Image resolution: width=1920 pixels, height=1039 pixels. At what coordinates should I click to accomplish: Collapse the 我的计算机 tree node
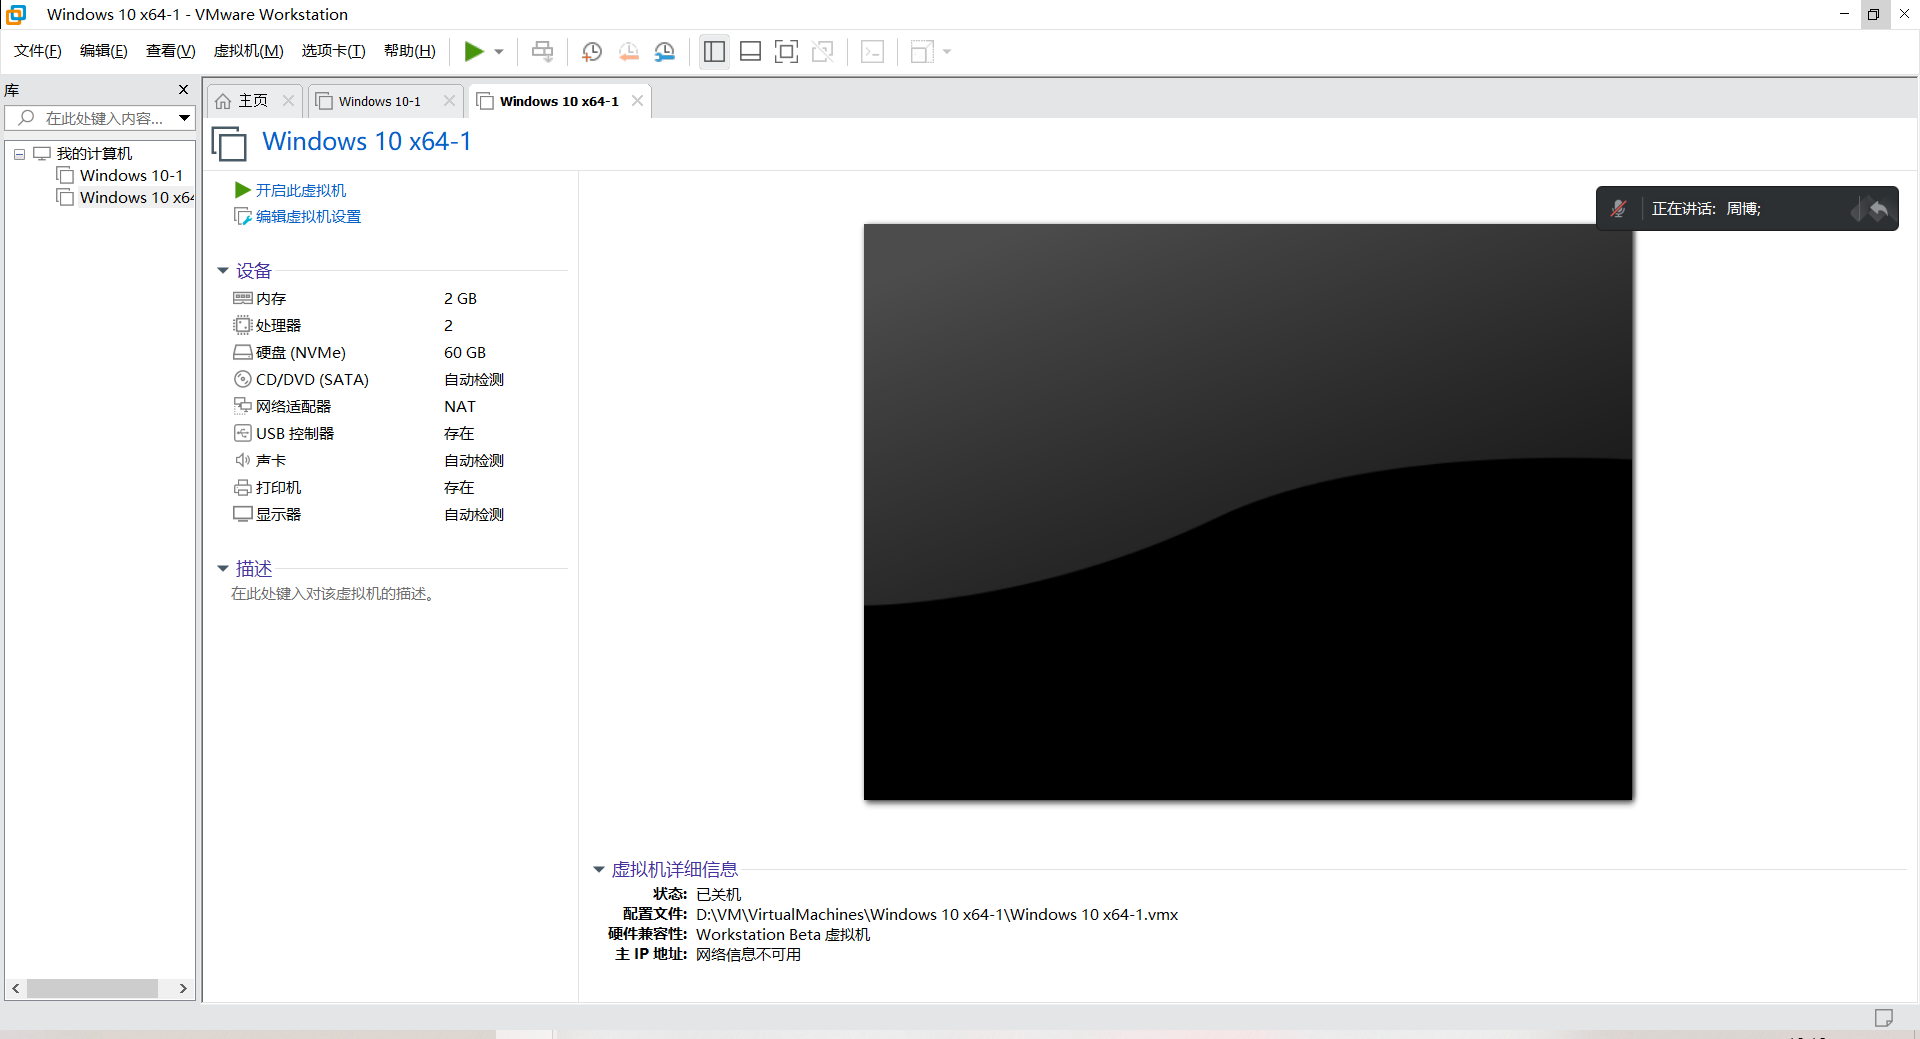(x=19, y=154)
